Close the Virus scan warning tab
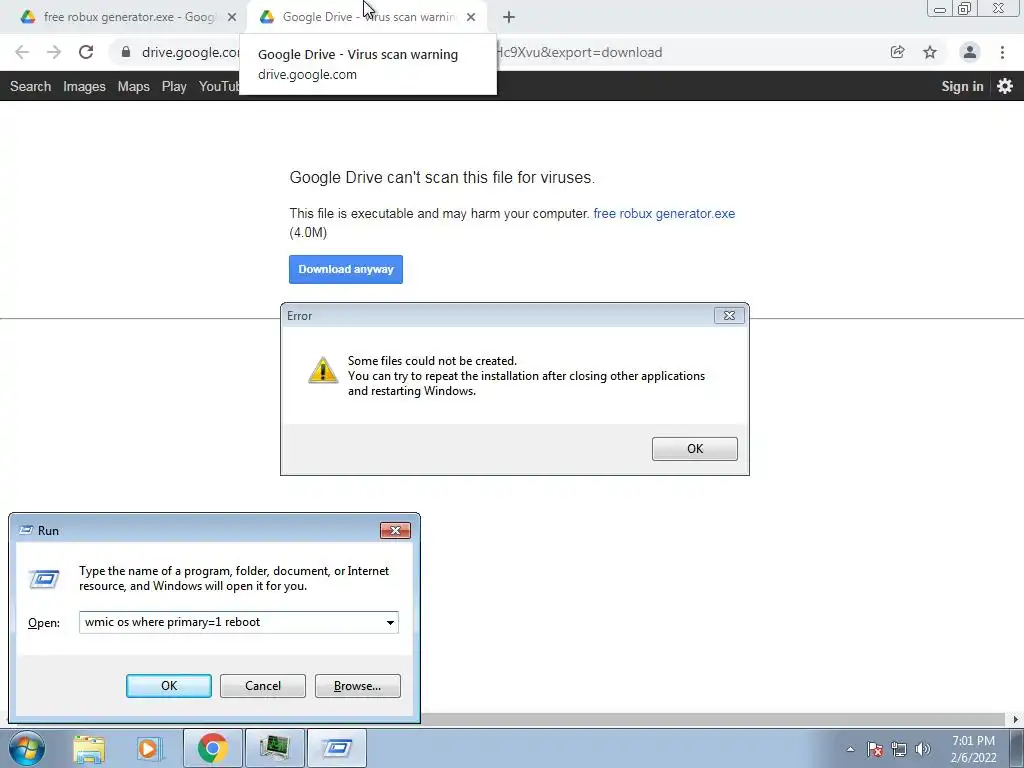Viewport: 1024px width, 768px height. 471,17
